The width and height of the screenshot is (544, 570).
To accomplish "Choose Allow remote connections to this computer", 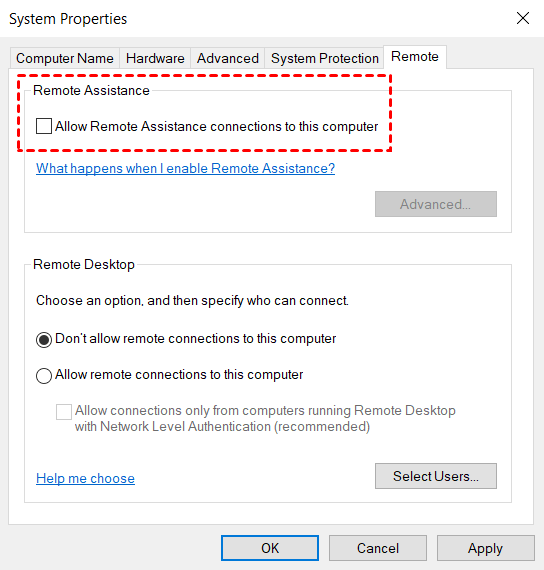I will coord(44,376).
